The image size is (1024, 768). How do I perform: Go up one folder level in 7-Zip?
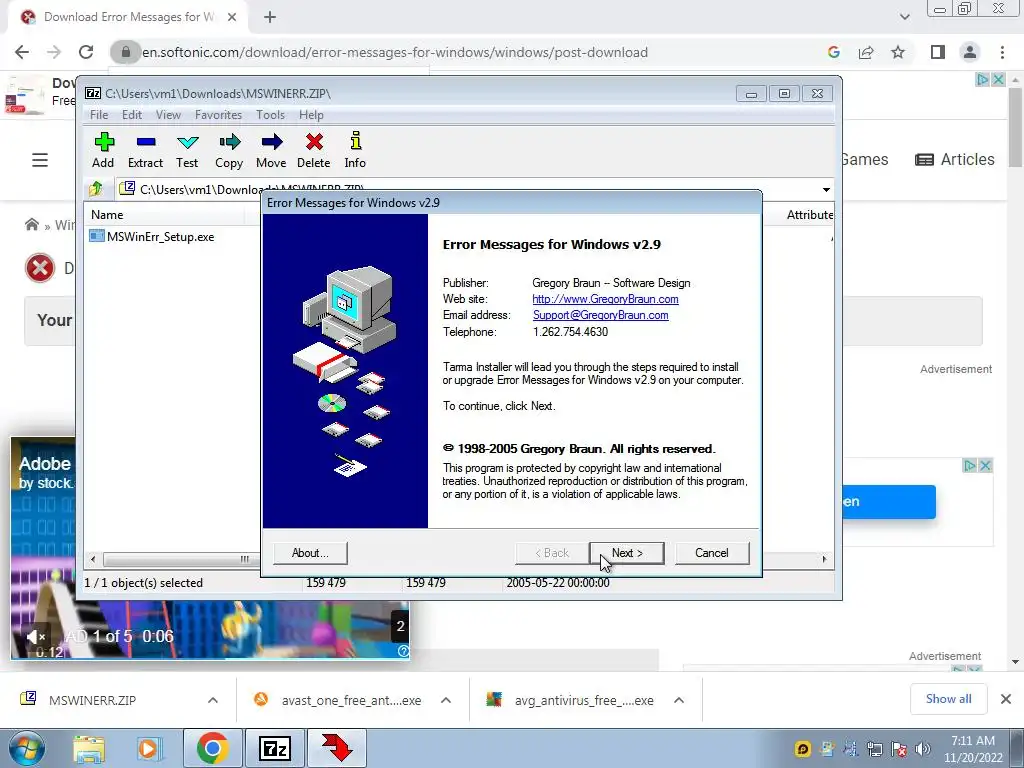tap(97, 189)
